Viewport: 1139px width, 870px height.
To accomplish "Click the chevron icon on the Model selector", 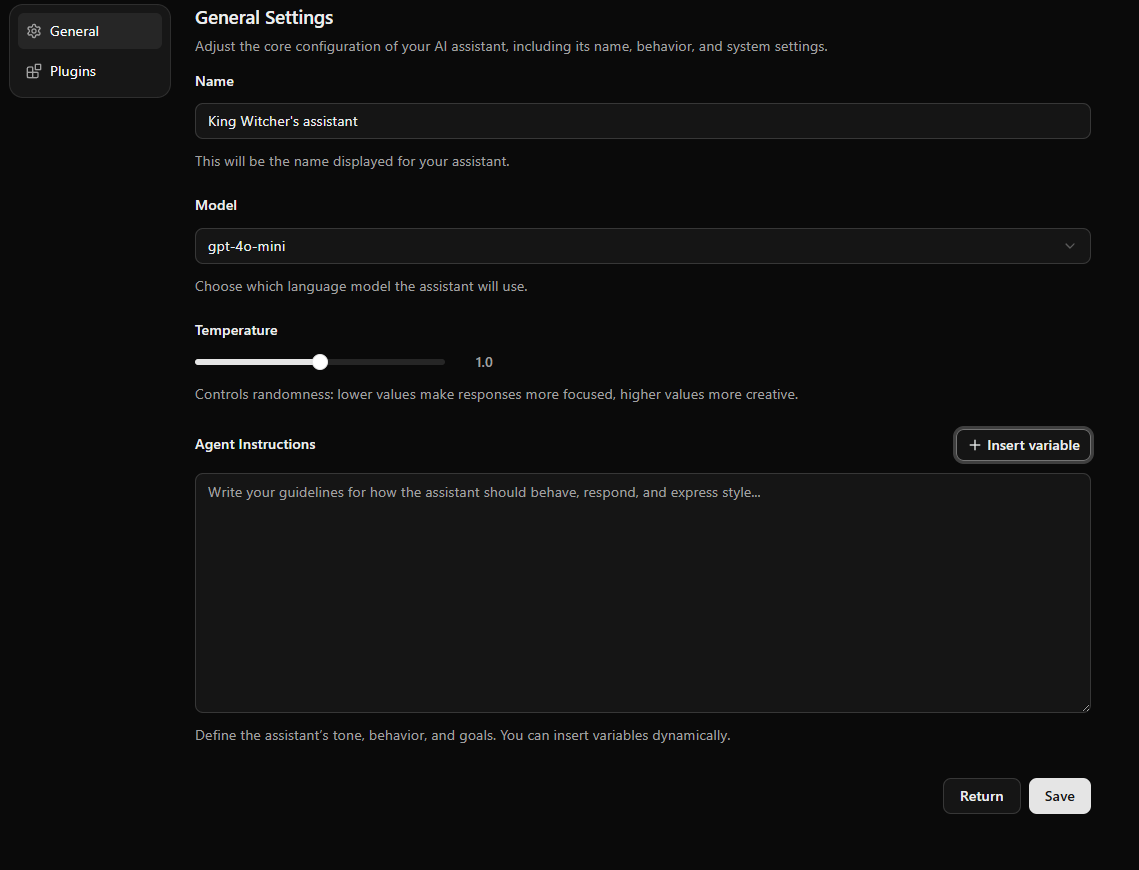I will (1069, 246).
